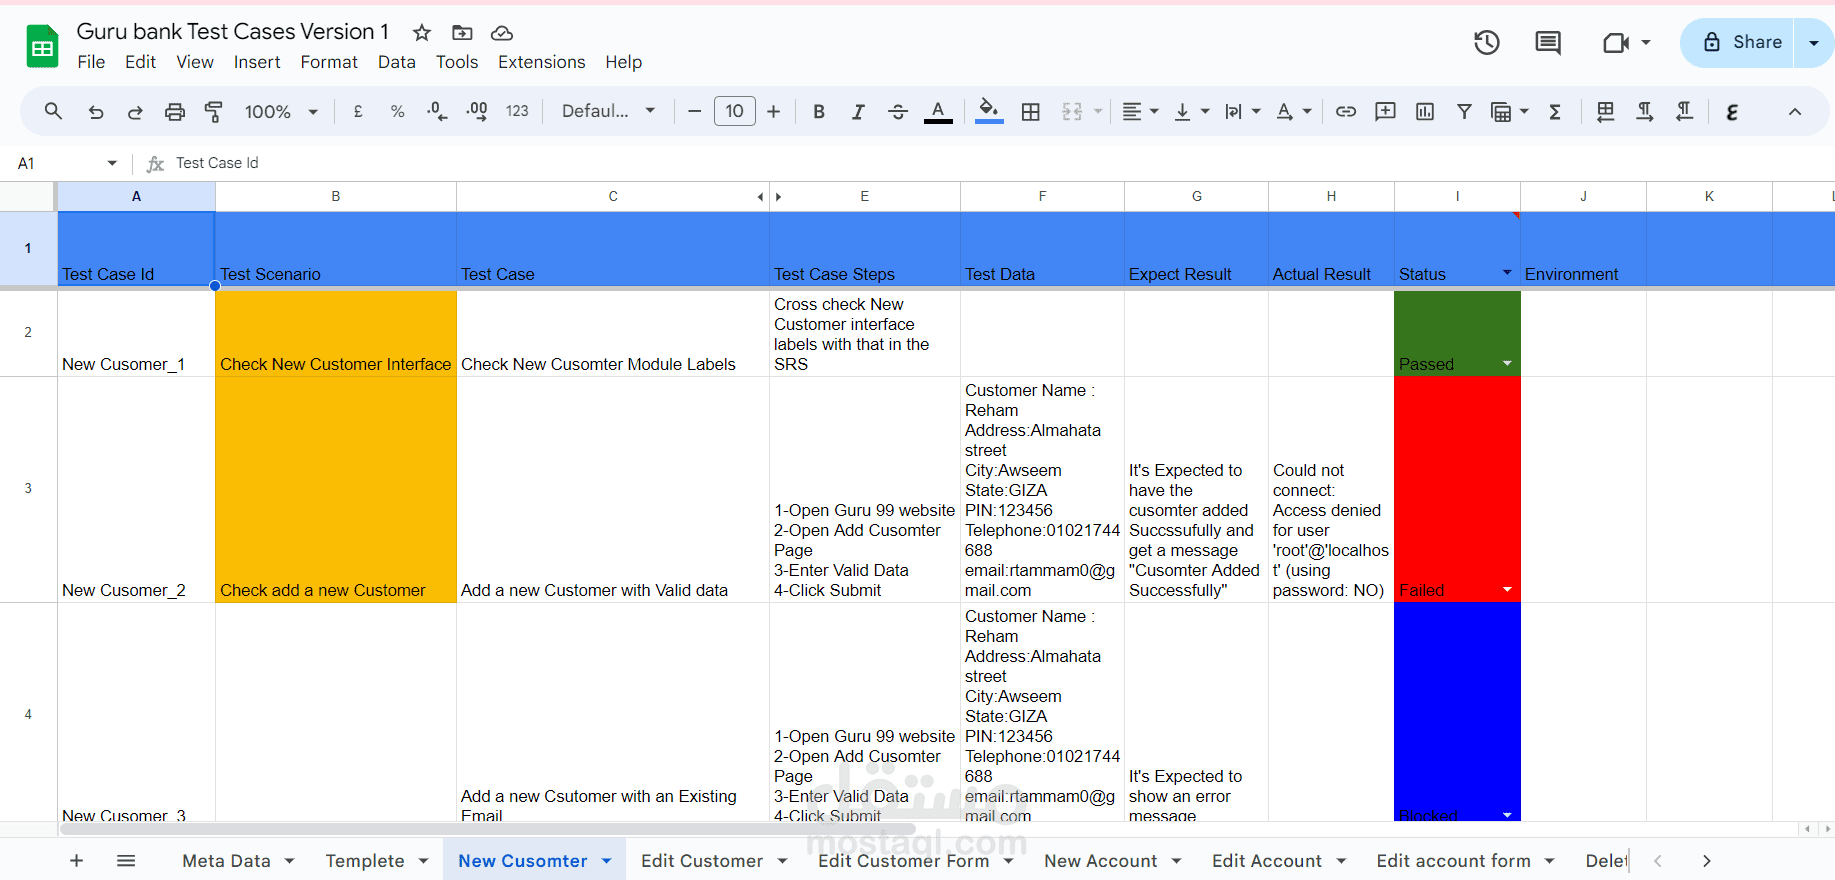Hide the toolbar menus
This screenshot has width=1835, height=880.
tap(1795, 111)
